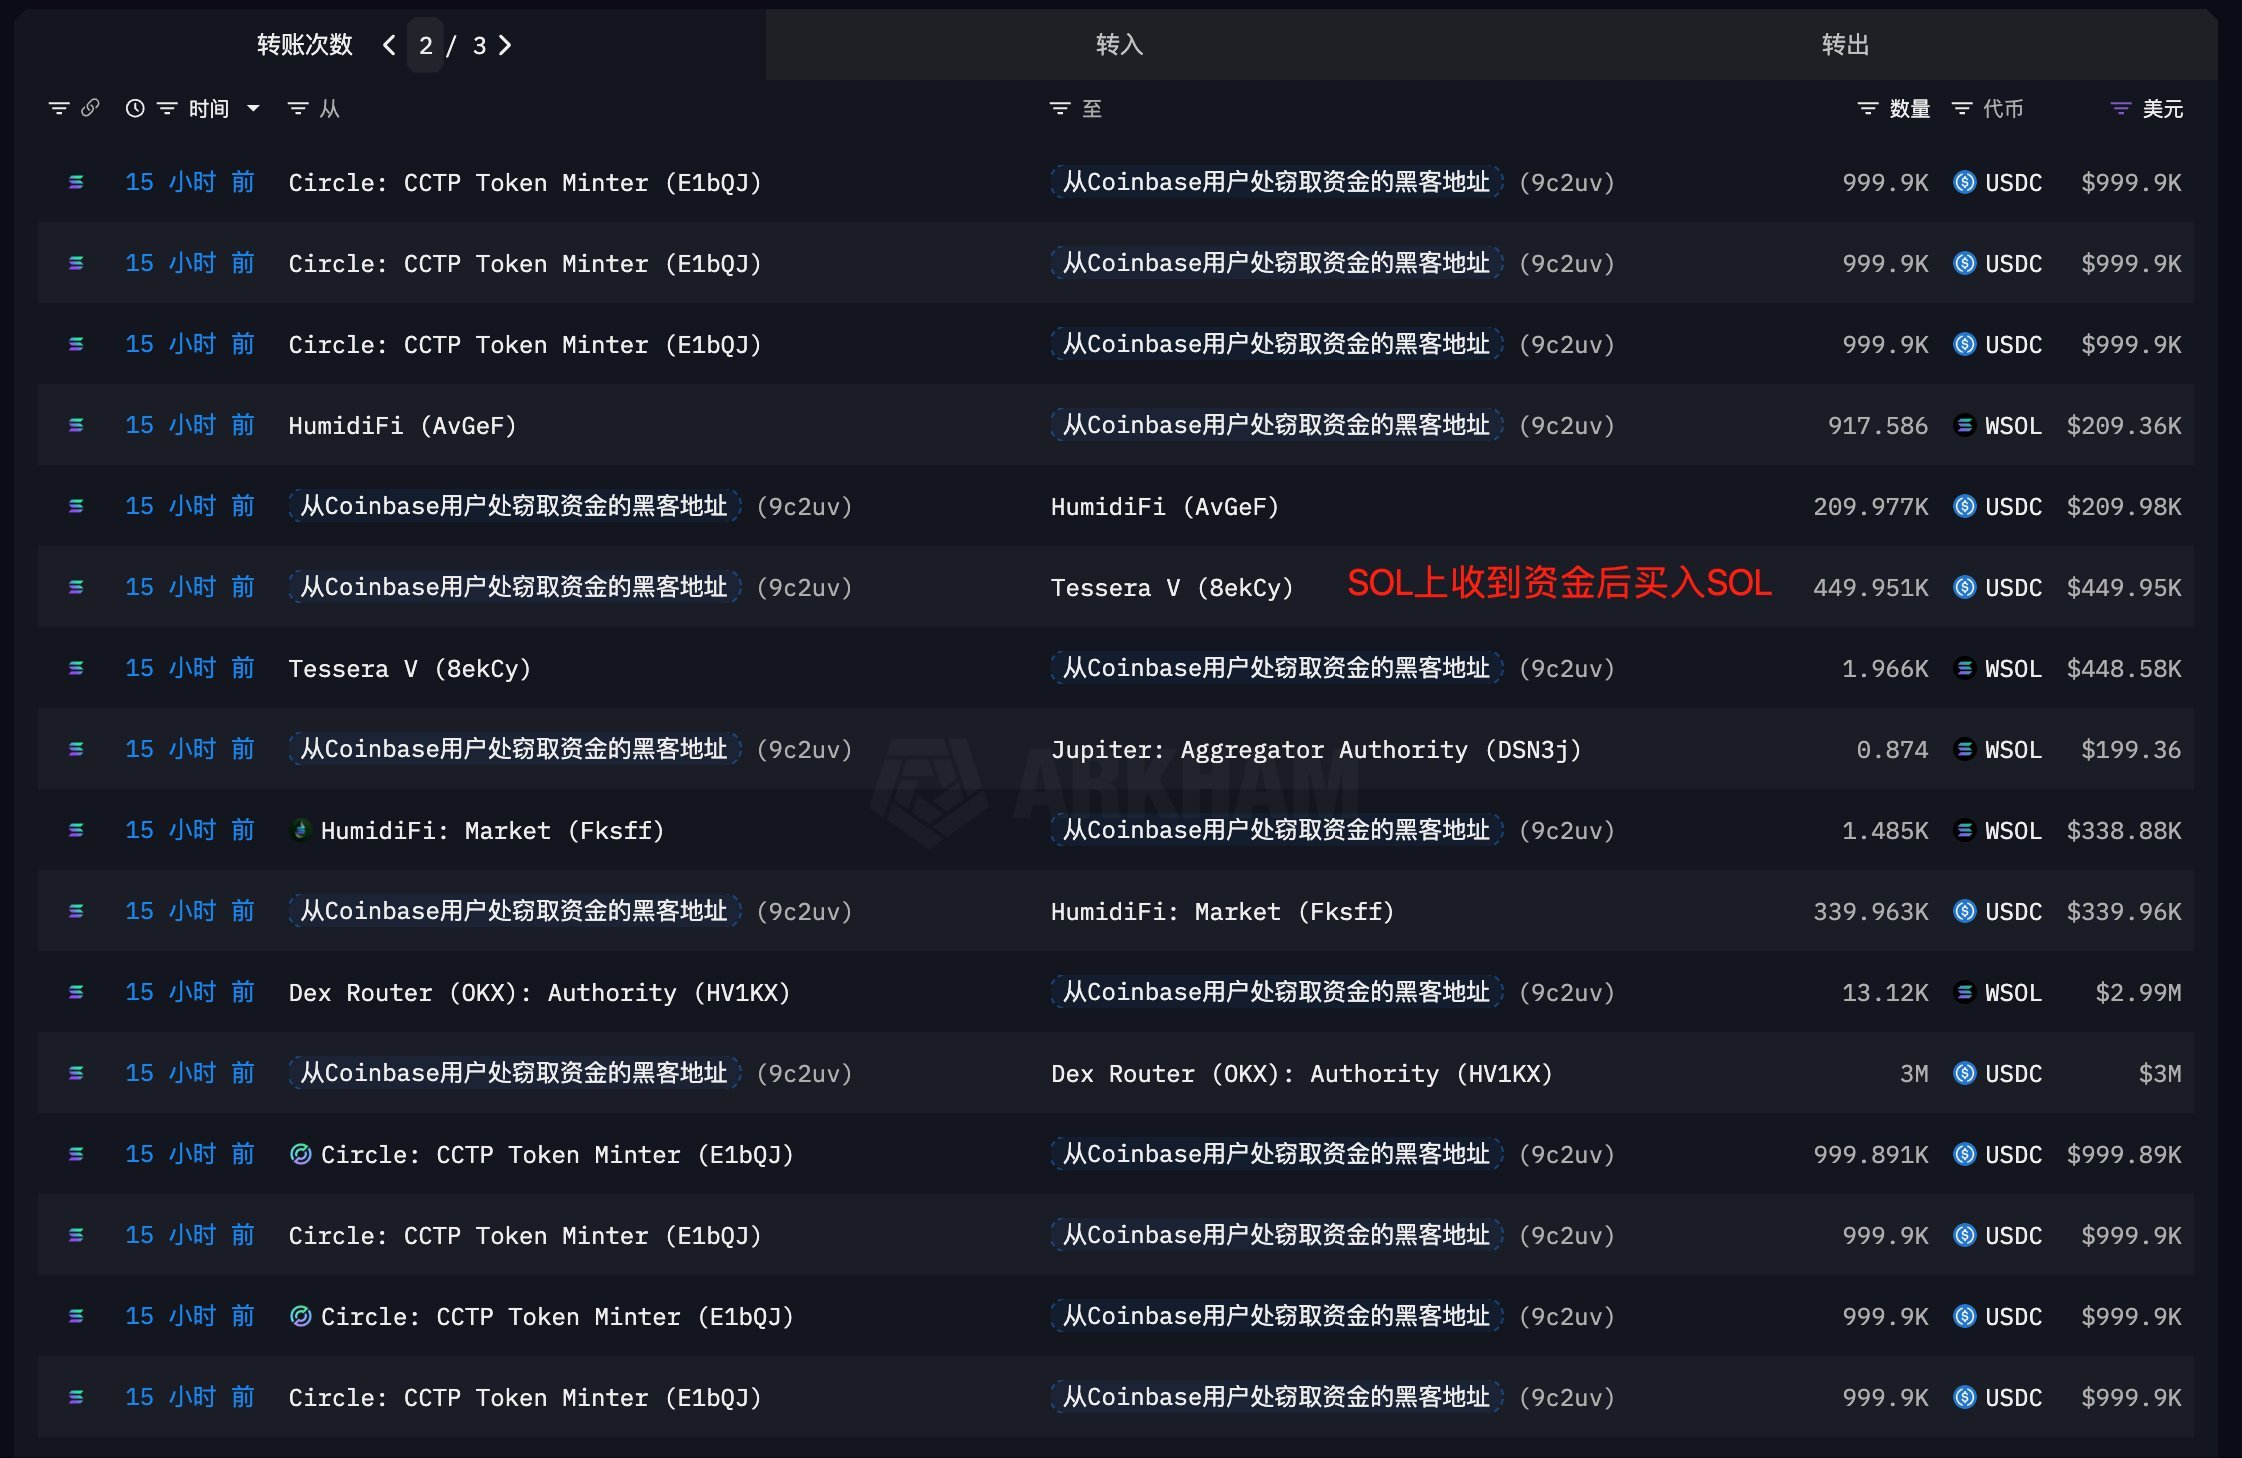This screenshot has height=1458, width=2242.
Task: Click the USDC token icon in the first row
Action: click(x=1963, y=182)
